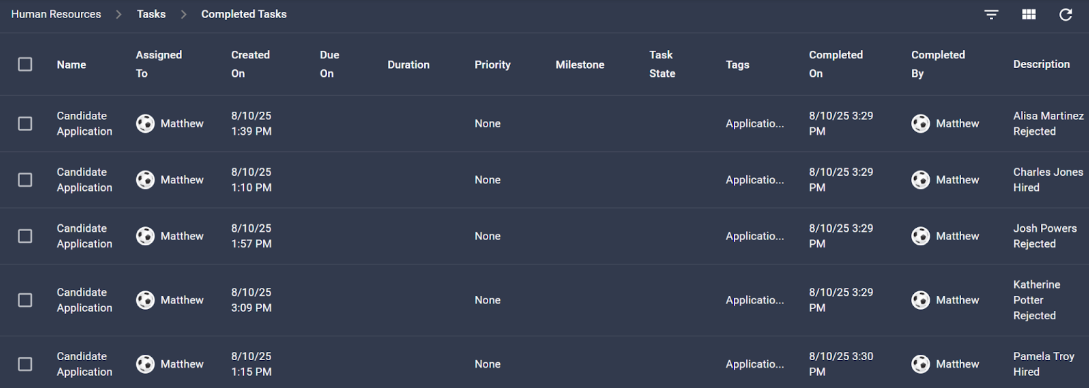Refresh the completed tasks list

1065,15
